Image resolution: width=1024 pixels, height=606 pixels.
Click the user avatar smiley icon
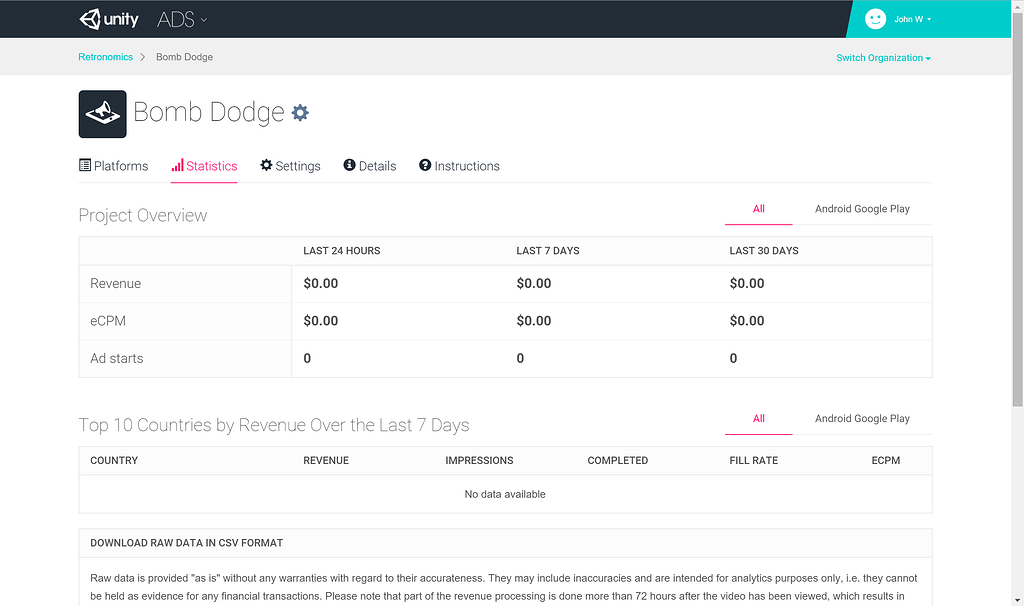[x=875, y=19]
